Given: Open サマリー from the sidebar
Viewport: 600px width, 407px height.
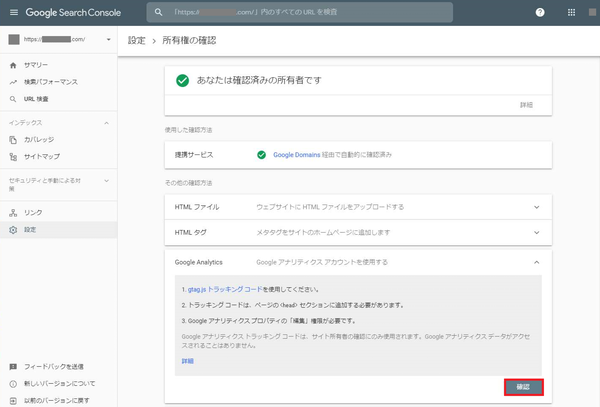Looking at the screenshot, I should click(35, 63).
